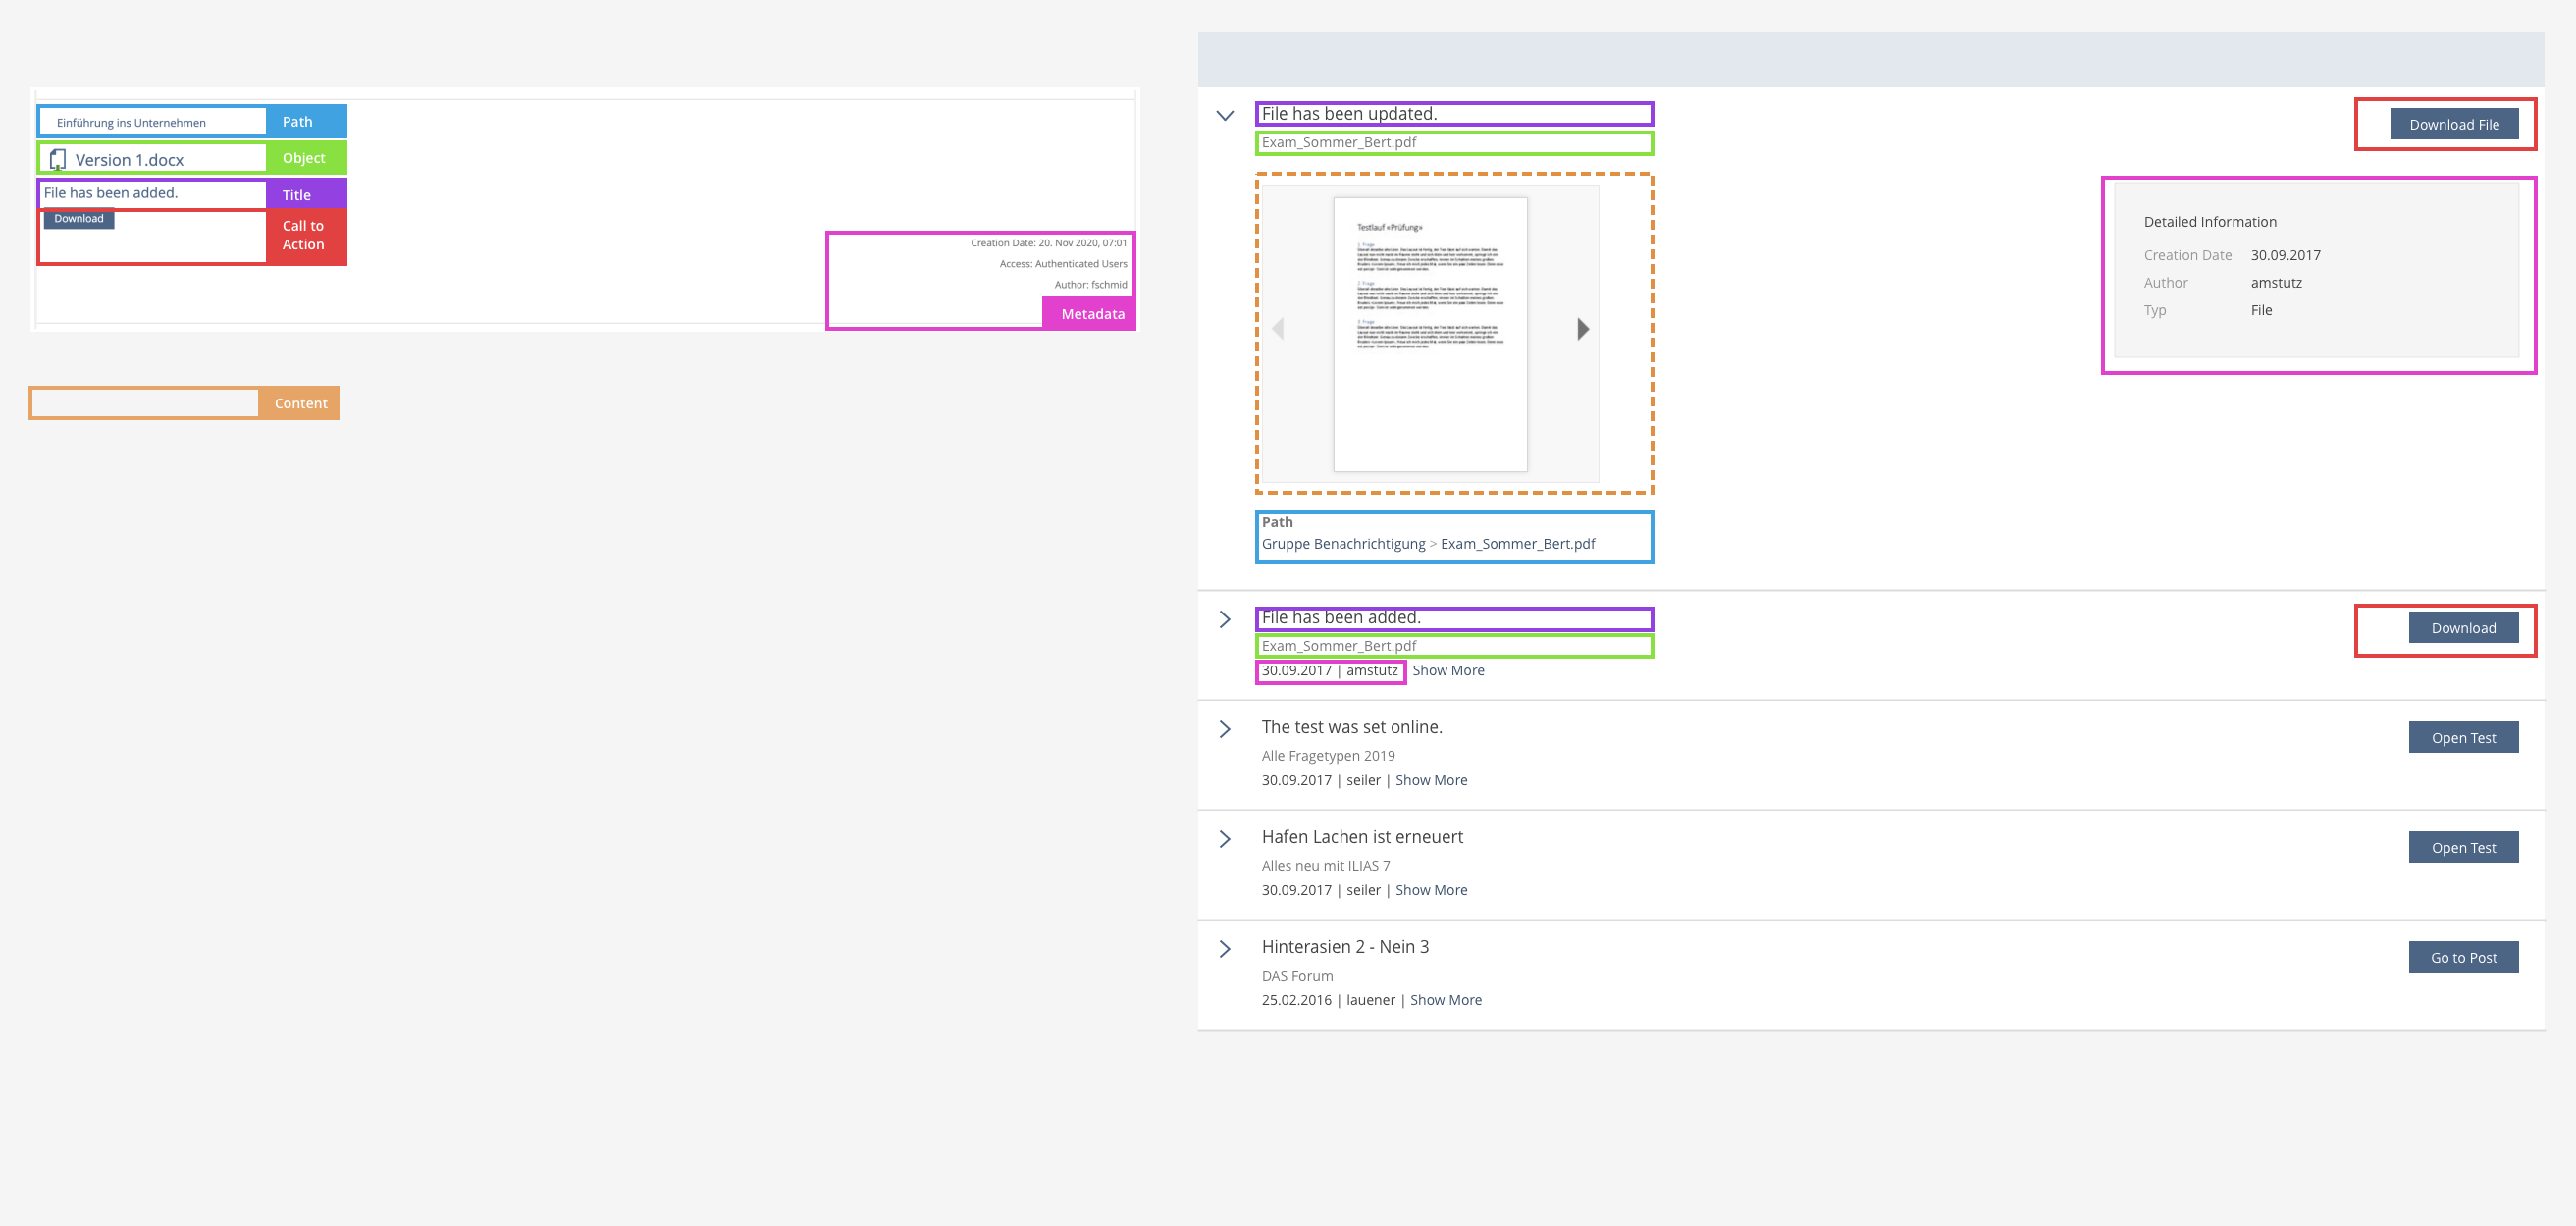
Task: Open Gruppe Benachrichtigung path link
Action: (x=1342, y=544)
